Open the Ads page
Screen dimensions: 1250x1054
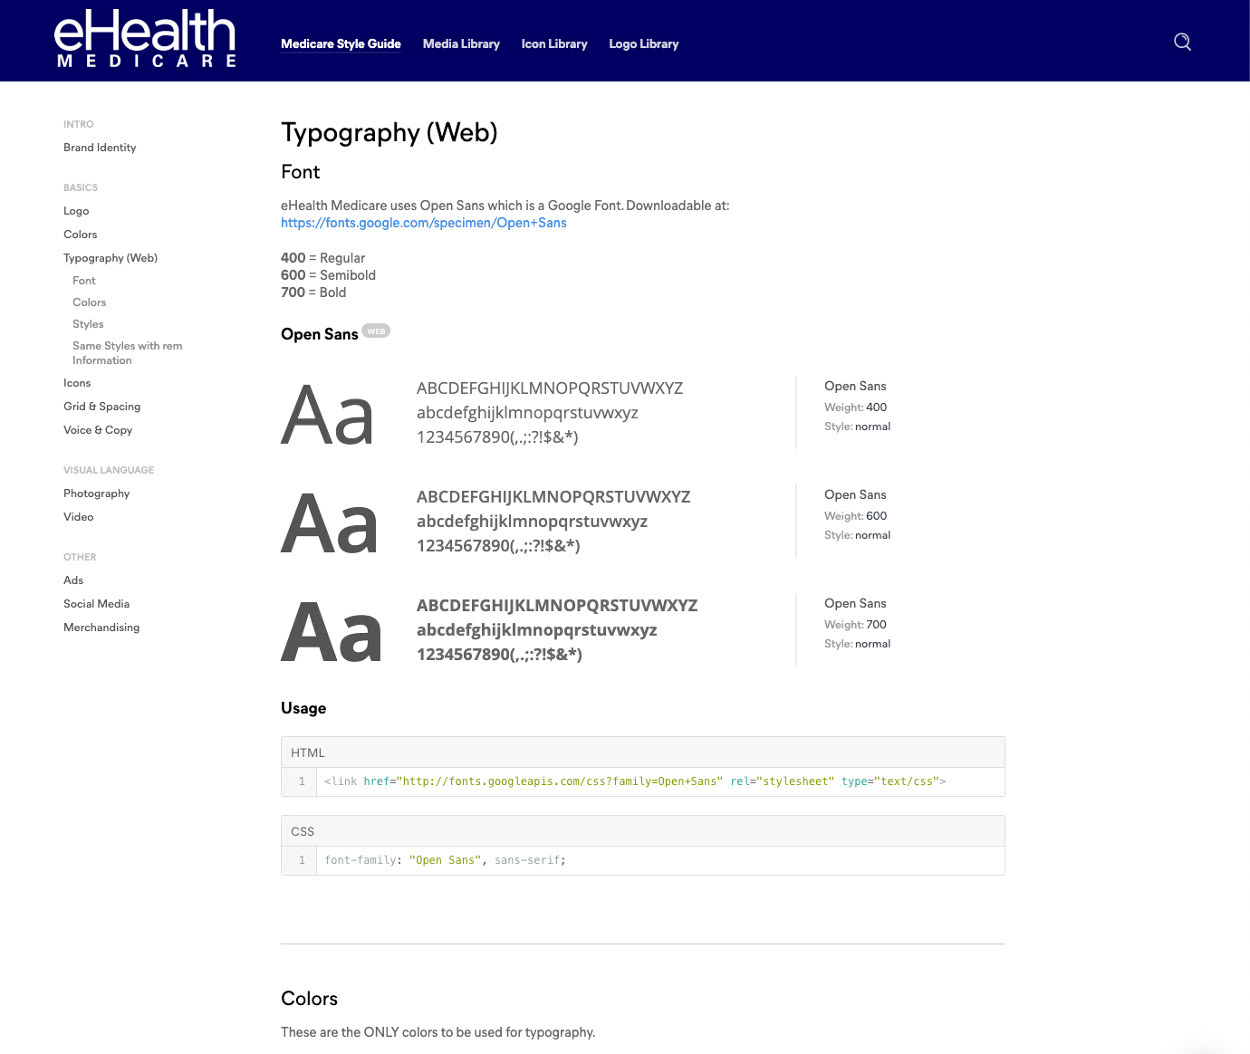coord(74,580)
